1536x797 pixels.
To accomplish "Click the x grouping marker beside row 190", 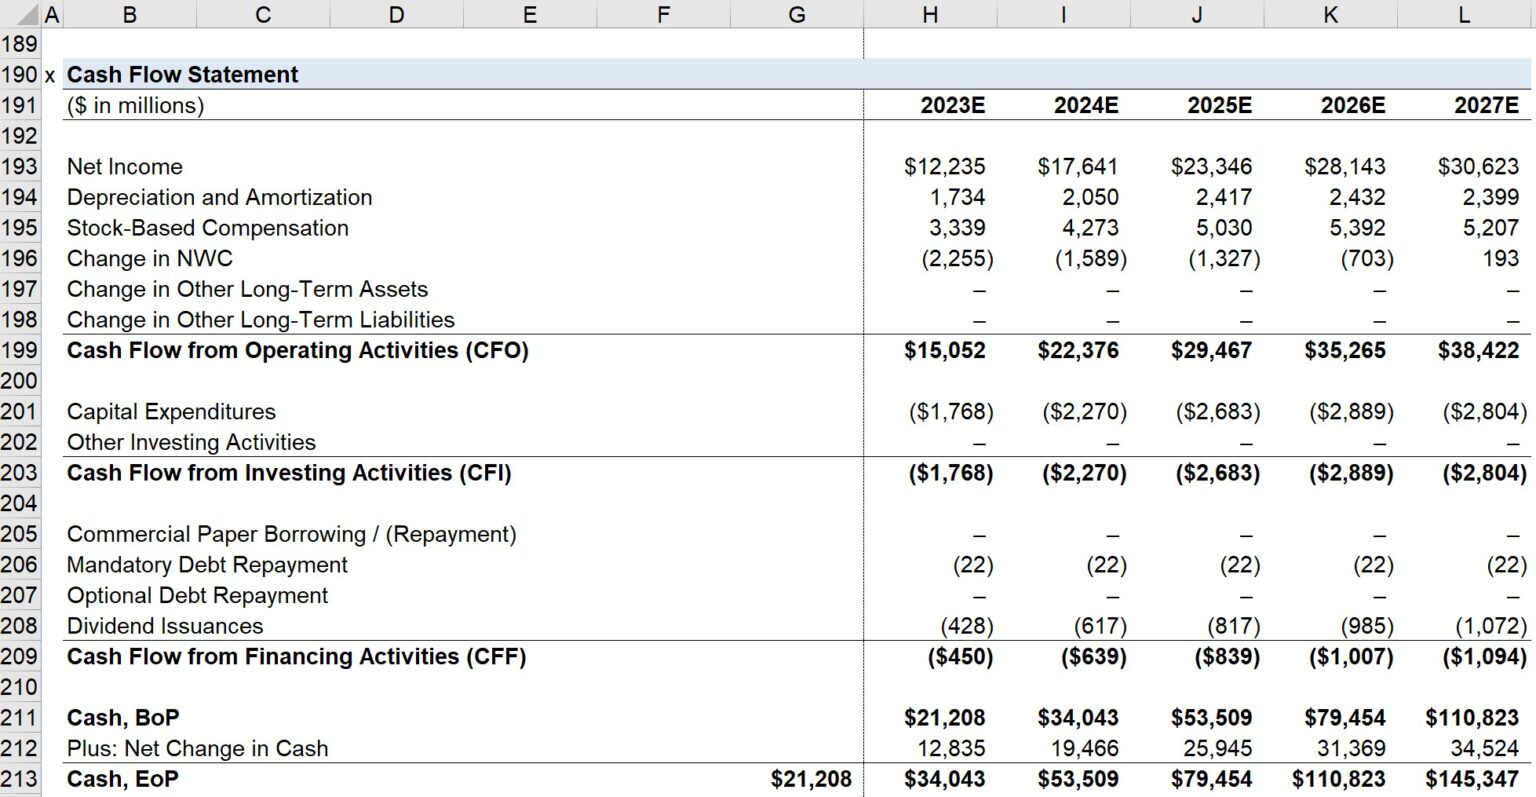I will [x=48, y=74].
